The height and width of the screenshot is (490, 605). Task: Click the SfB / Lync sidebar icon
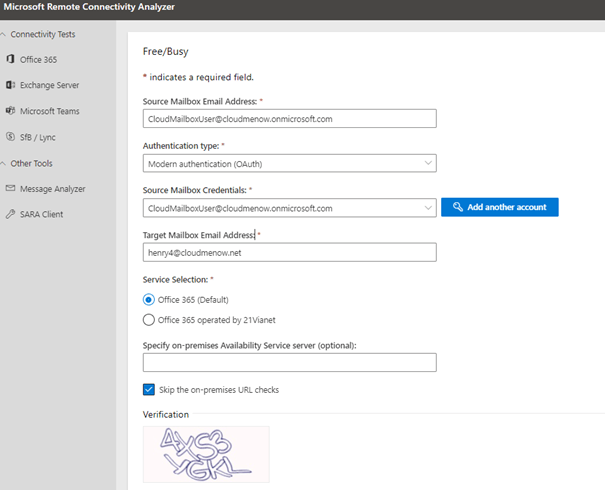10,137
